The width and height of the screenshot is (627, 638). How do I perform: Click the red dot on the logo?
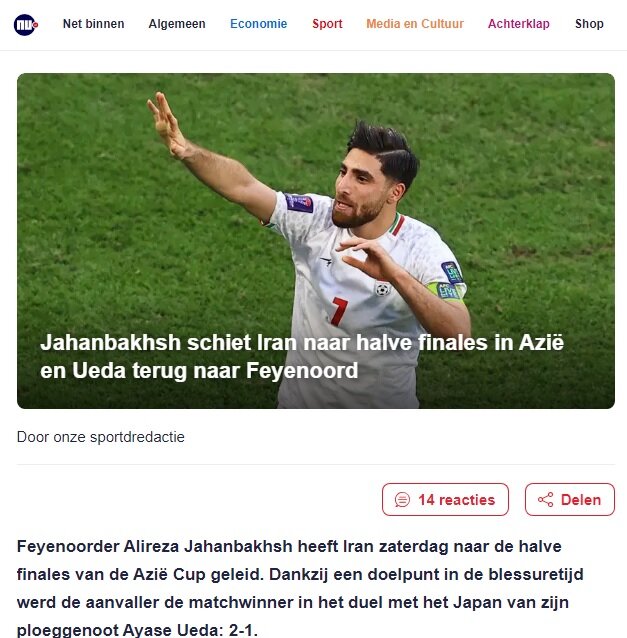coord(36,25)
